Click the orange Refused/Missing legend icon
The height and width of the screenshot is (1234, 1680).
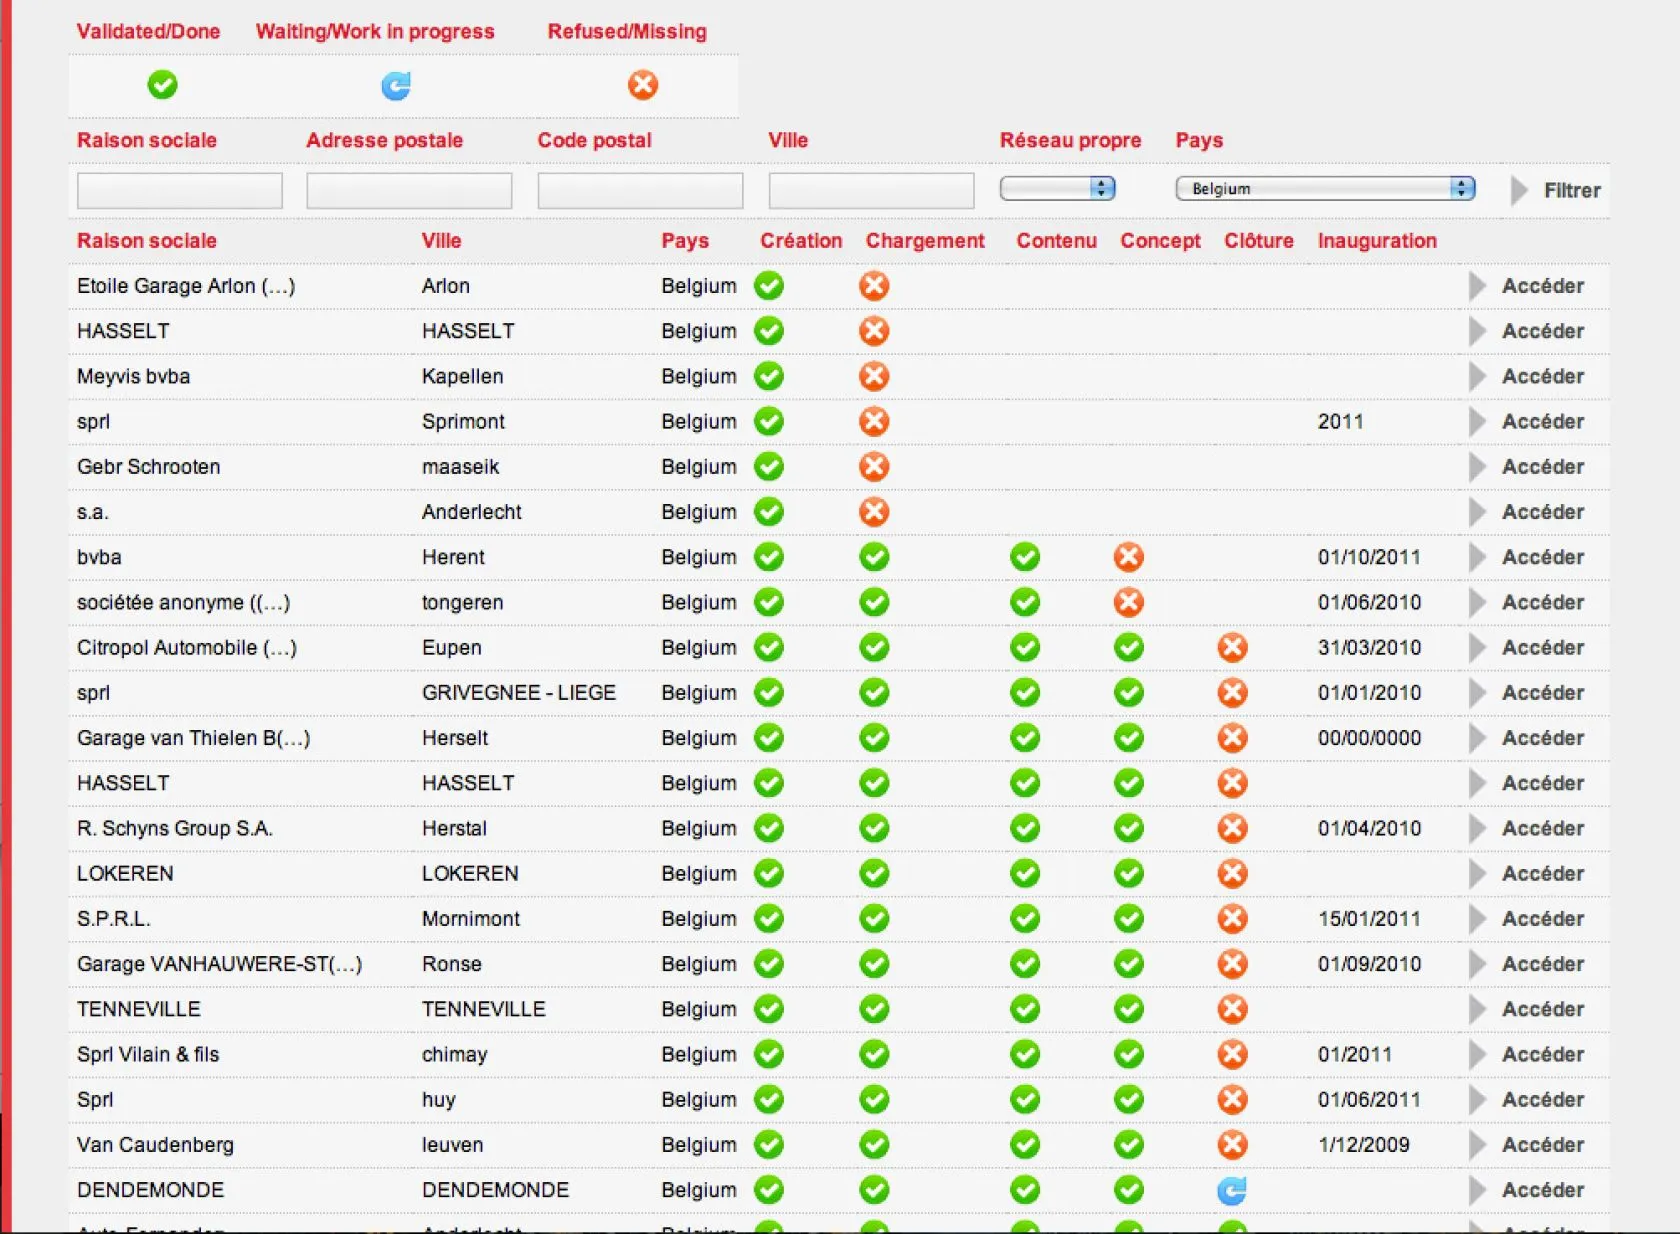643,85
